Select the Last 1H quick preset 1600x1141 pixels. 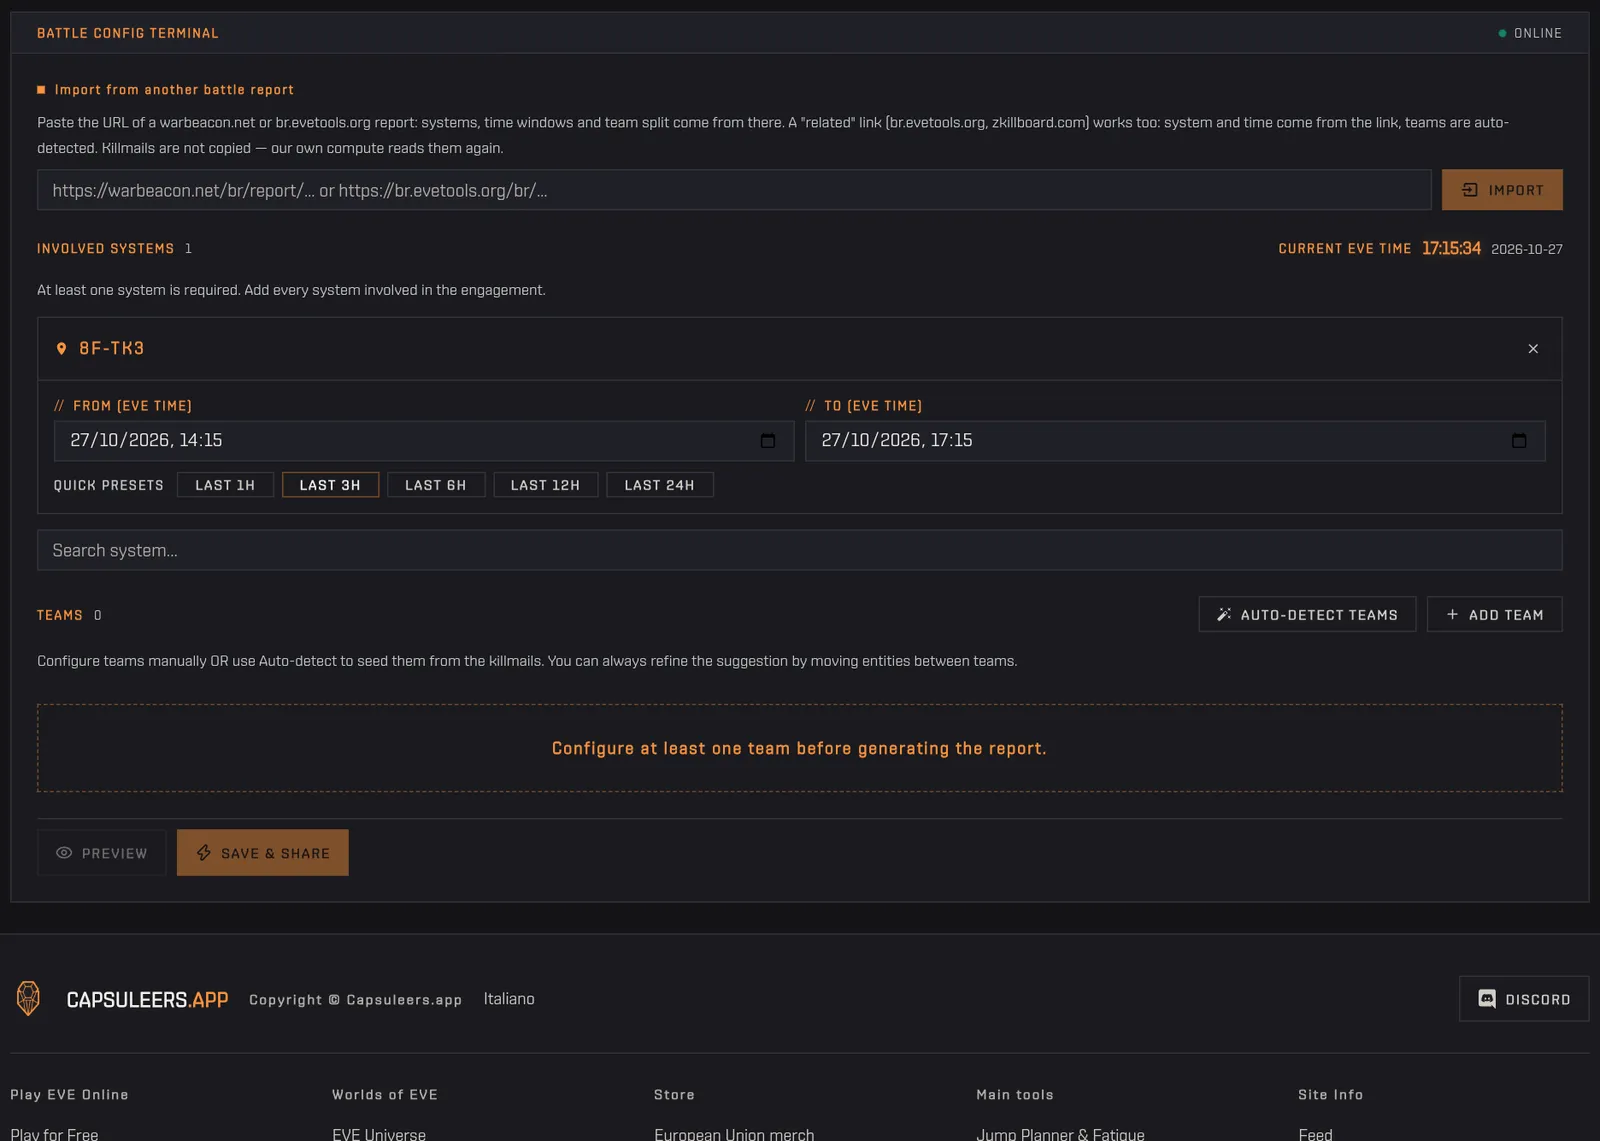pos(225,485)
